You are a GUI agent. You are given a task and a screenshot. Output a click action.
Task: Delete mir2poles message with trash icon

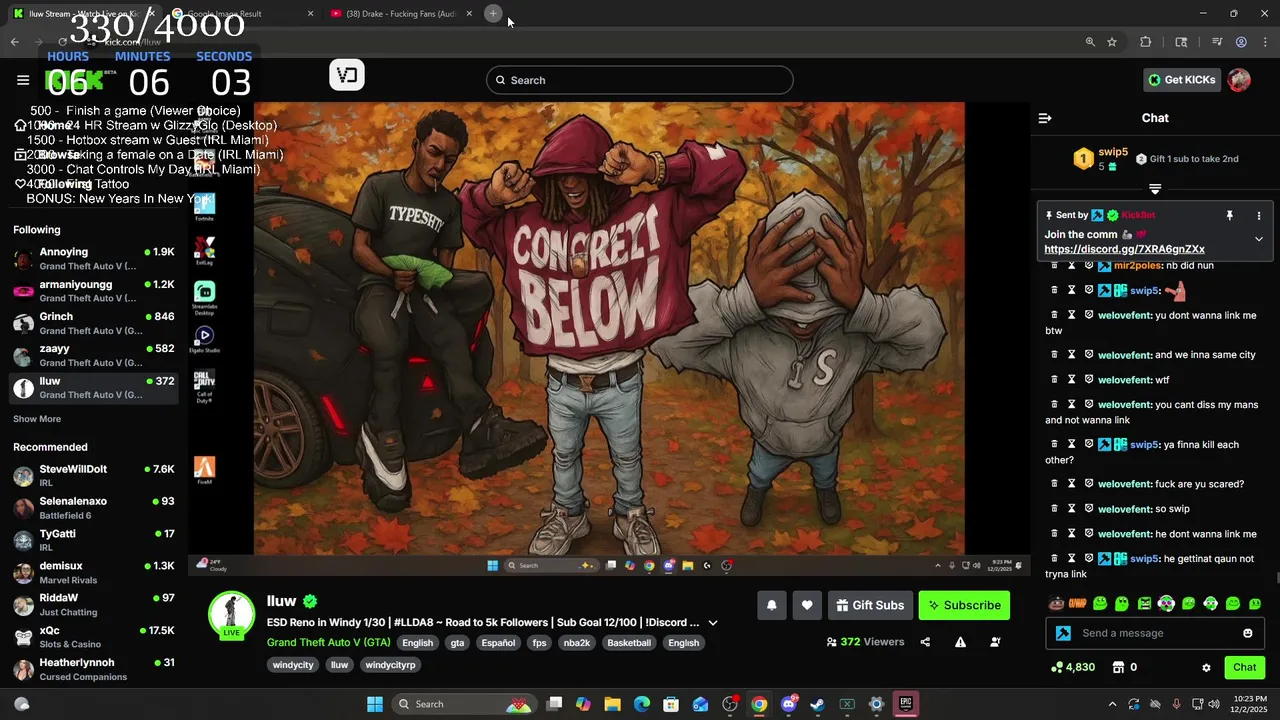1053,266
